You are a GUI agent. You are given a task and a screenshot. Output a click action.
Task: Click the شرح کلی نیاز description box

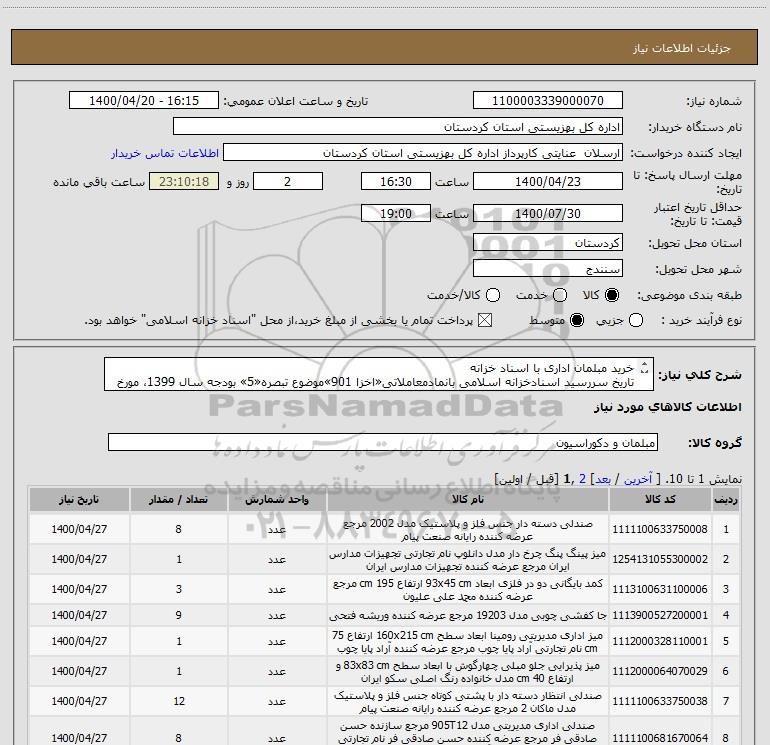[379, 374]
